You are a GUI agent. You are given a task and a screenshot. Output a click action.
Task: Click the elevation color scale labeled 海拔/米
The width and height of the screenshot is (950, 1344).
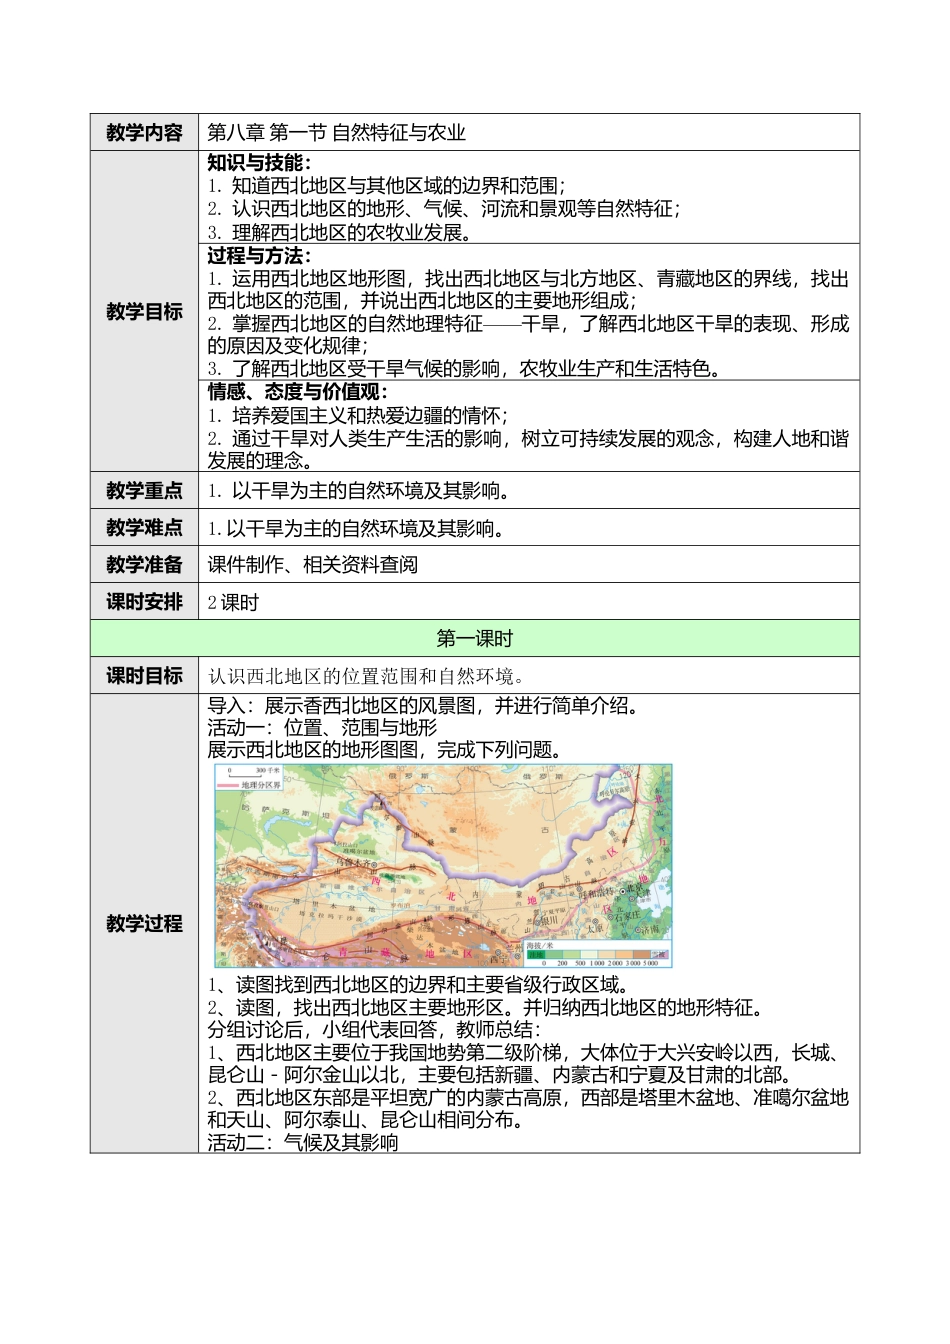coord(545,945)
